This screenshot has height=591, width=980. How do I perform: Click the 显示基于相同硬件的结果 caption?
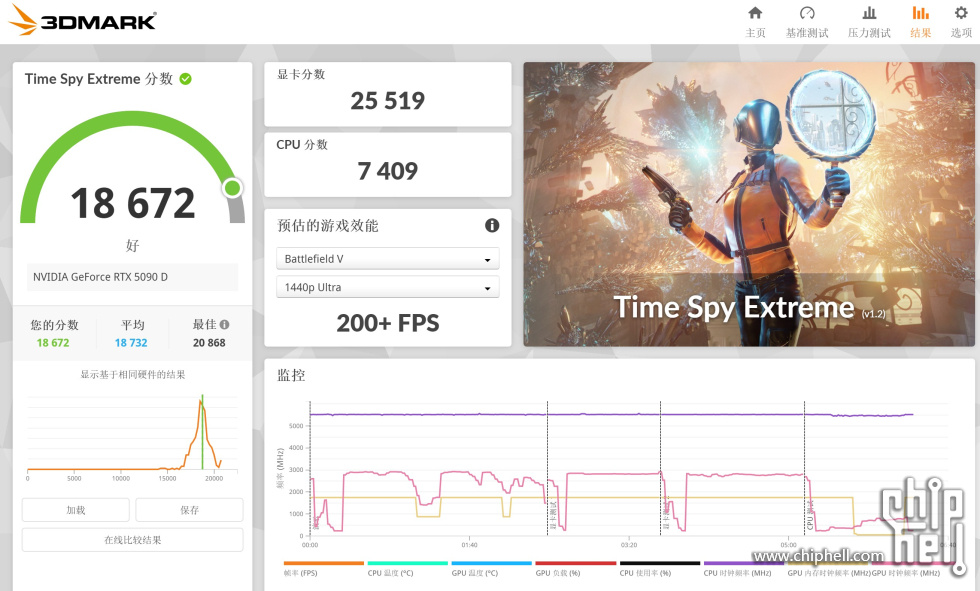(132, 374)
